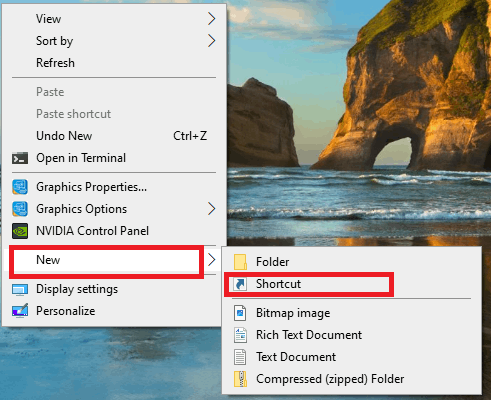Click the Text Document icon
The width and height of the screenshot is (491, 400).
click(240, 357)
